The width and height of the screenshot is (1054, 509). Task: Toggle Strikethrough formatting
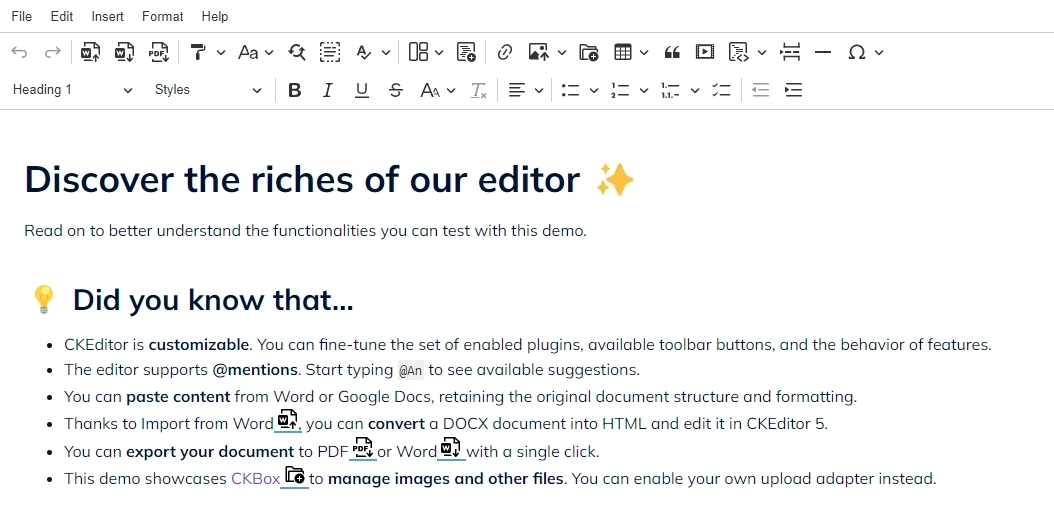click(396, 90)
